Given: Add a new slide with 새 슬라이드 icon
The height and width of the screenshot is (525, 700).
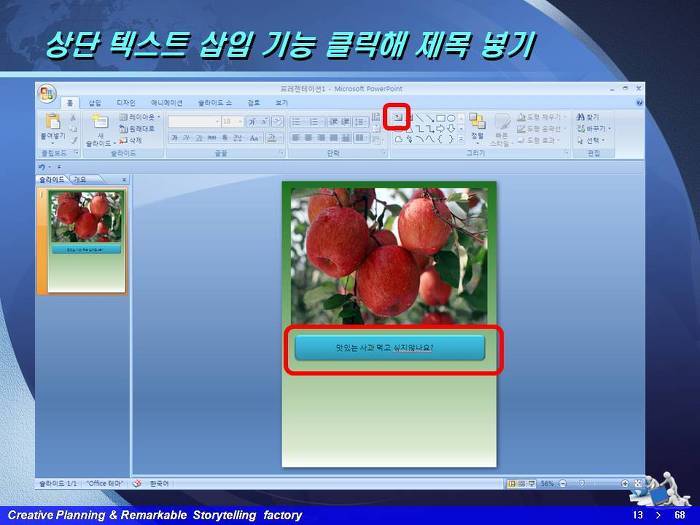Looking at the screenshot, I should [99, 121].
